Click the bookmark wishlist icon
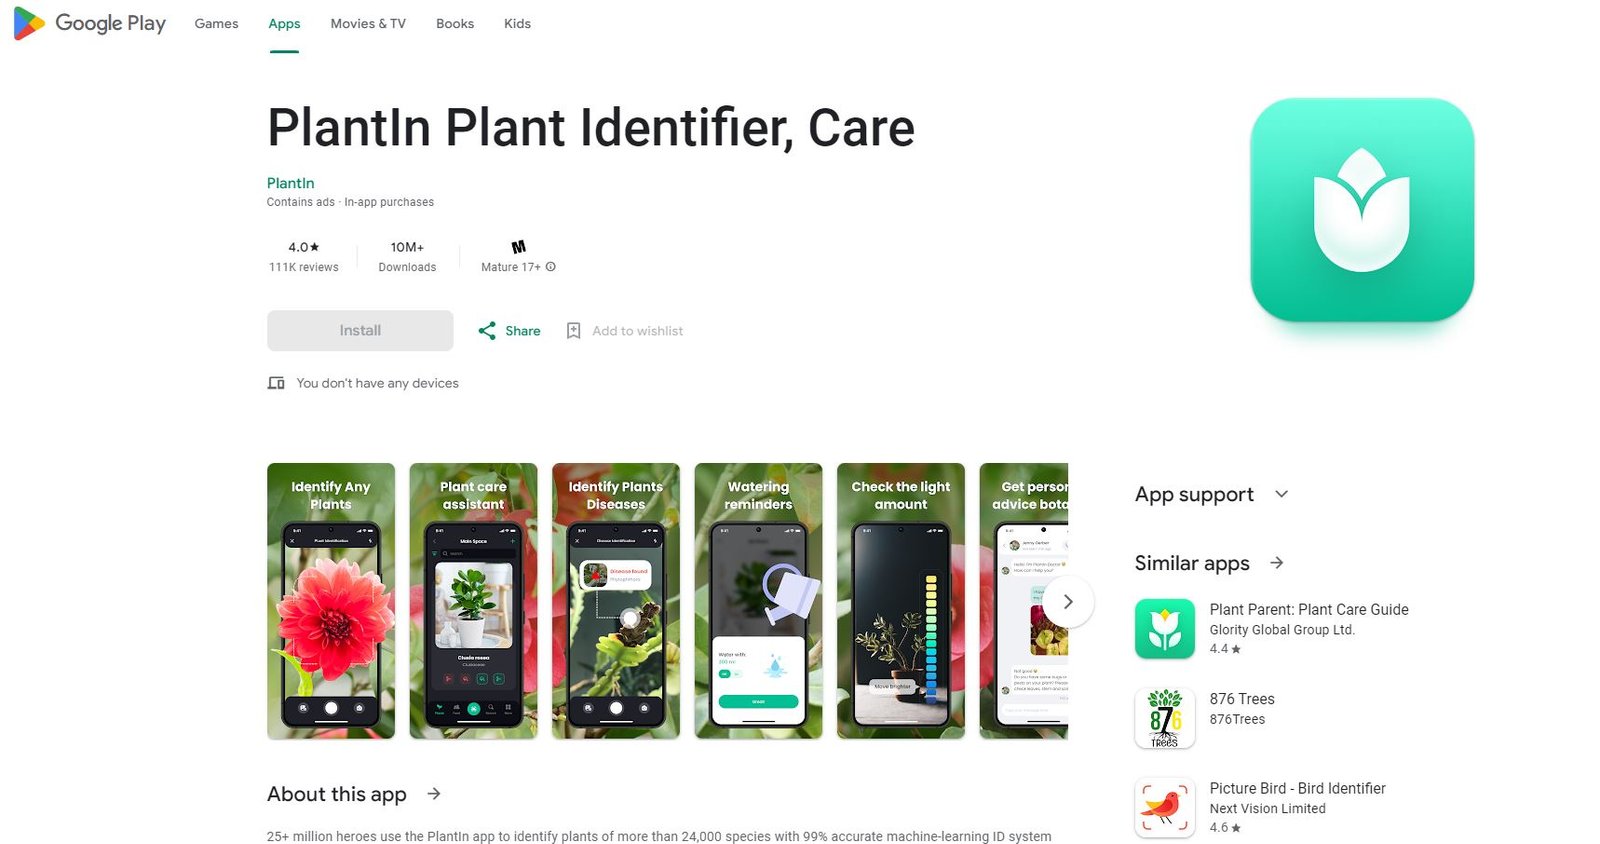The image size is (1600, 844). click(x=573, y=331)
